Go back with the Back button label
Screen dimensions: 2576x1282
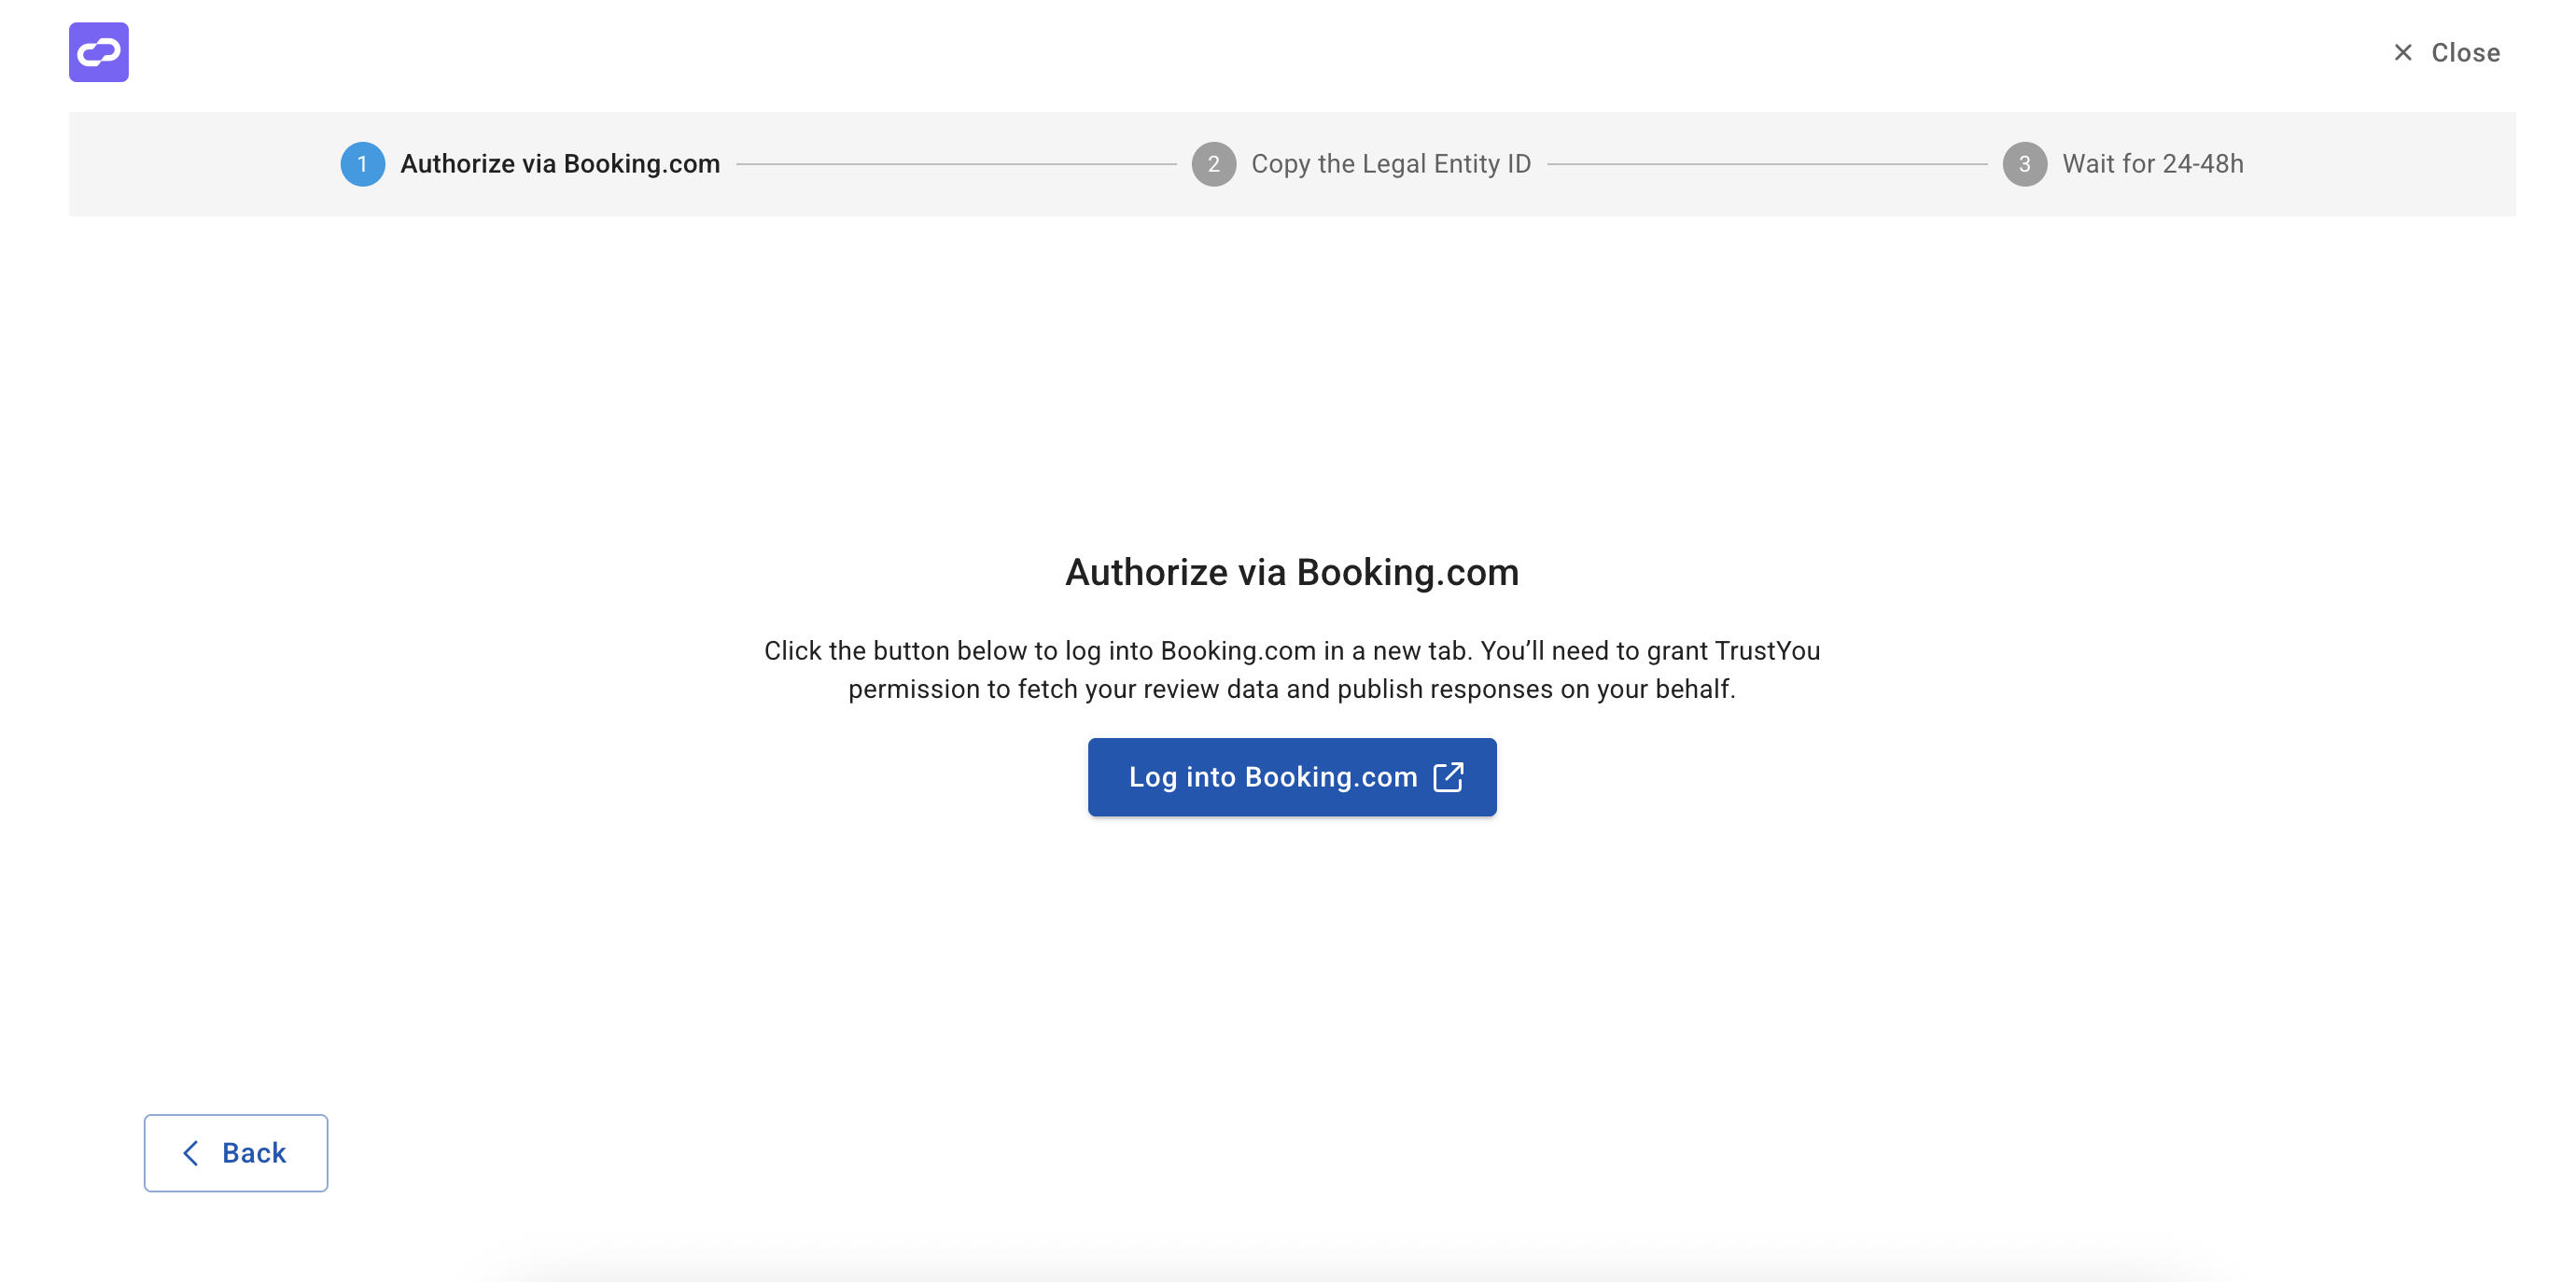pos(254,1153)
